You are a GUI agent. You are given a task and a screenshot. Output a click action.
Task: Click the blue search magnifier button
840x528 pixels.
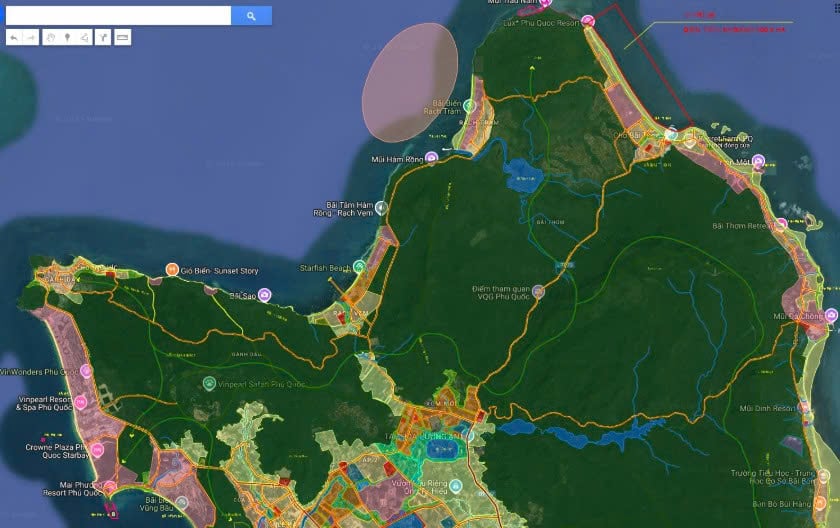[251, 16]
